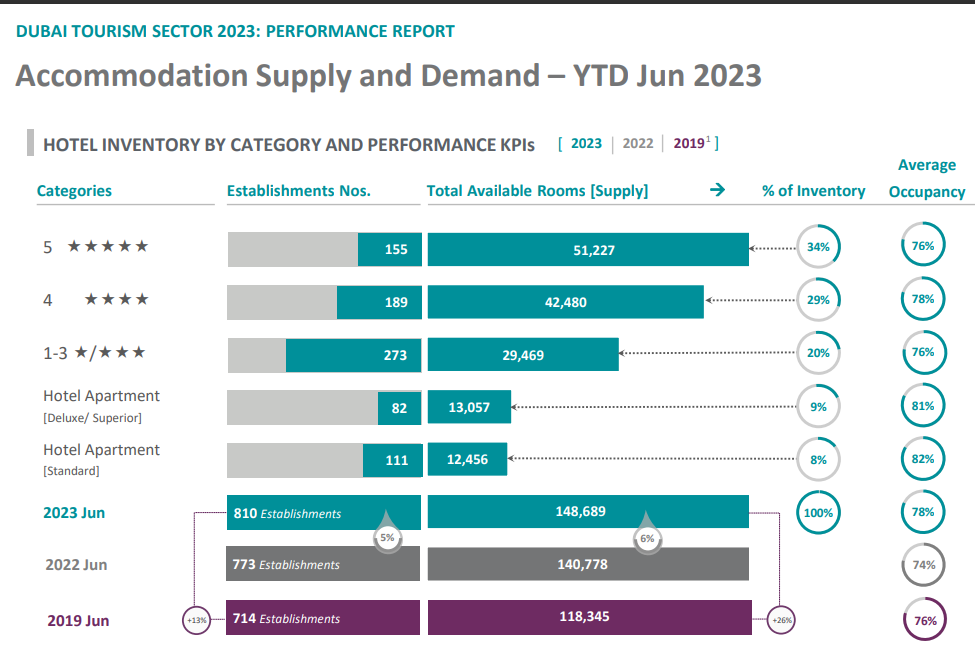Click the '2023' legend label
Viewport: 975px width, 645px height.
tap(586, 144)
